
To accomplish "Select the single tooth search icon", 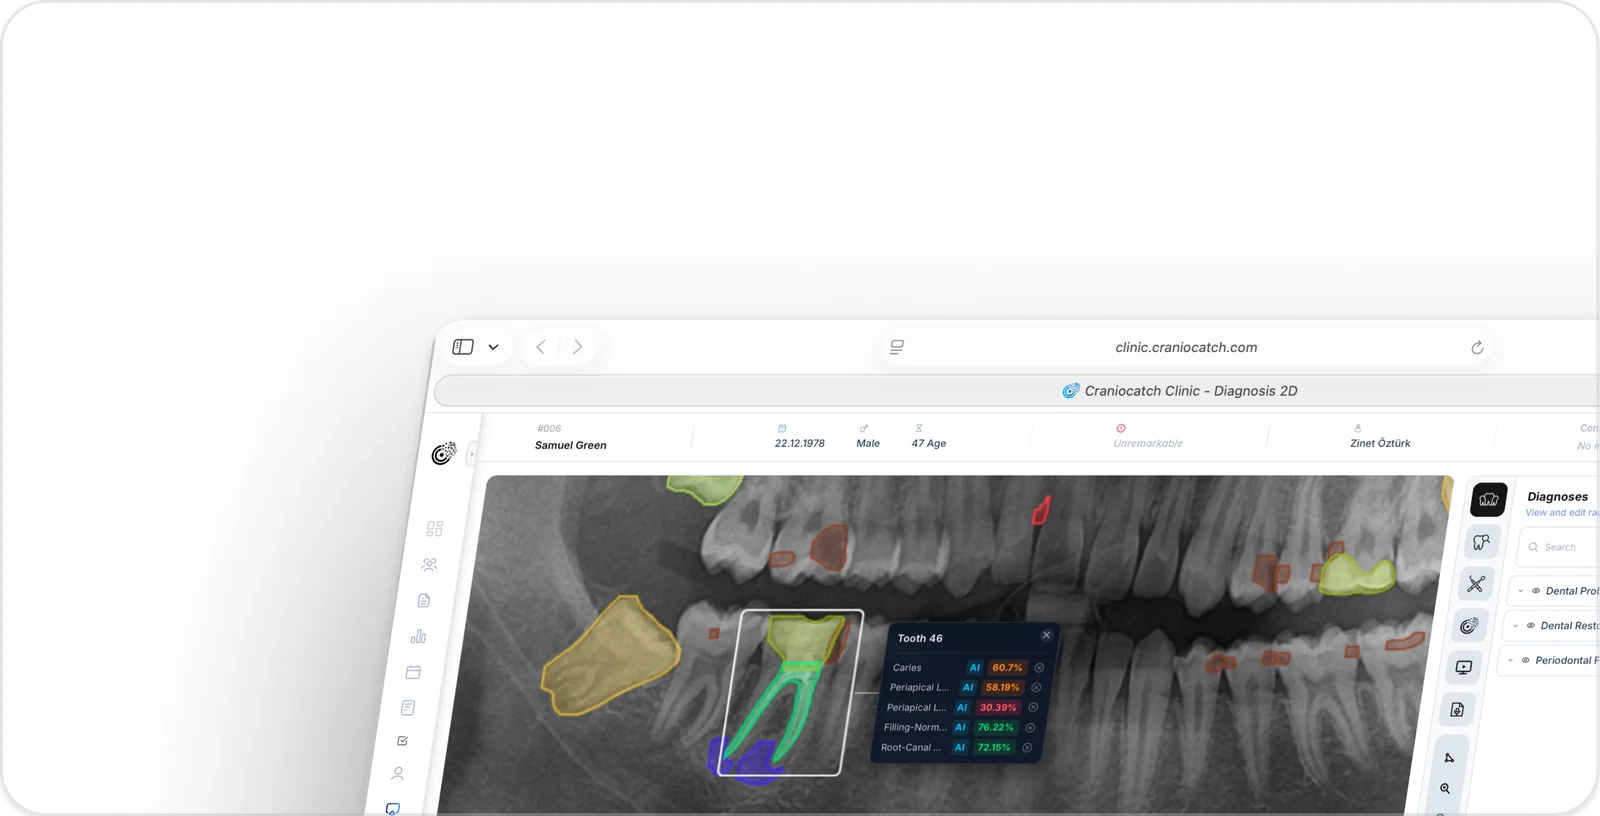I will pyautogui.click(x=1482, y=542).
